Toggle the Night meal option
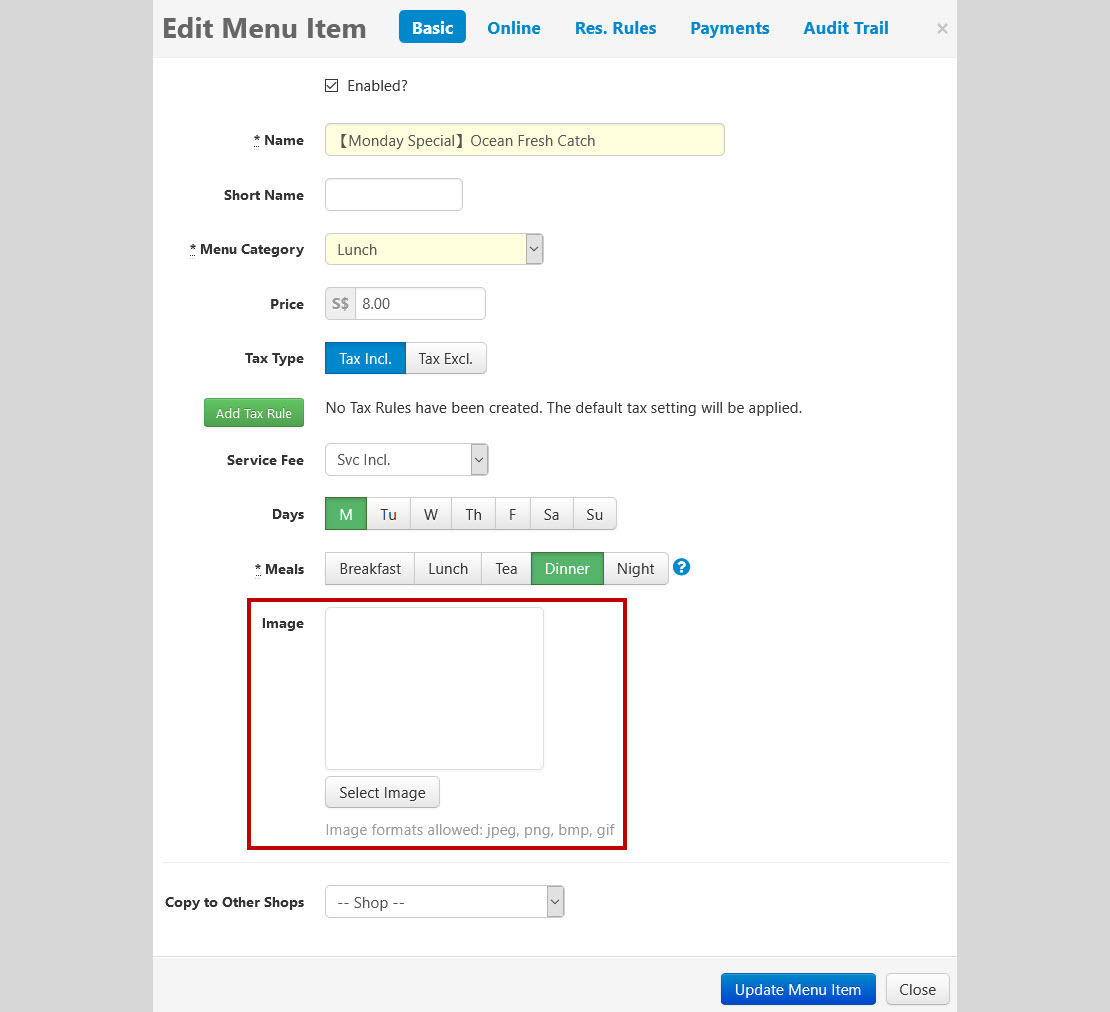 pyautogui.click(x=636, y=568)
